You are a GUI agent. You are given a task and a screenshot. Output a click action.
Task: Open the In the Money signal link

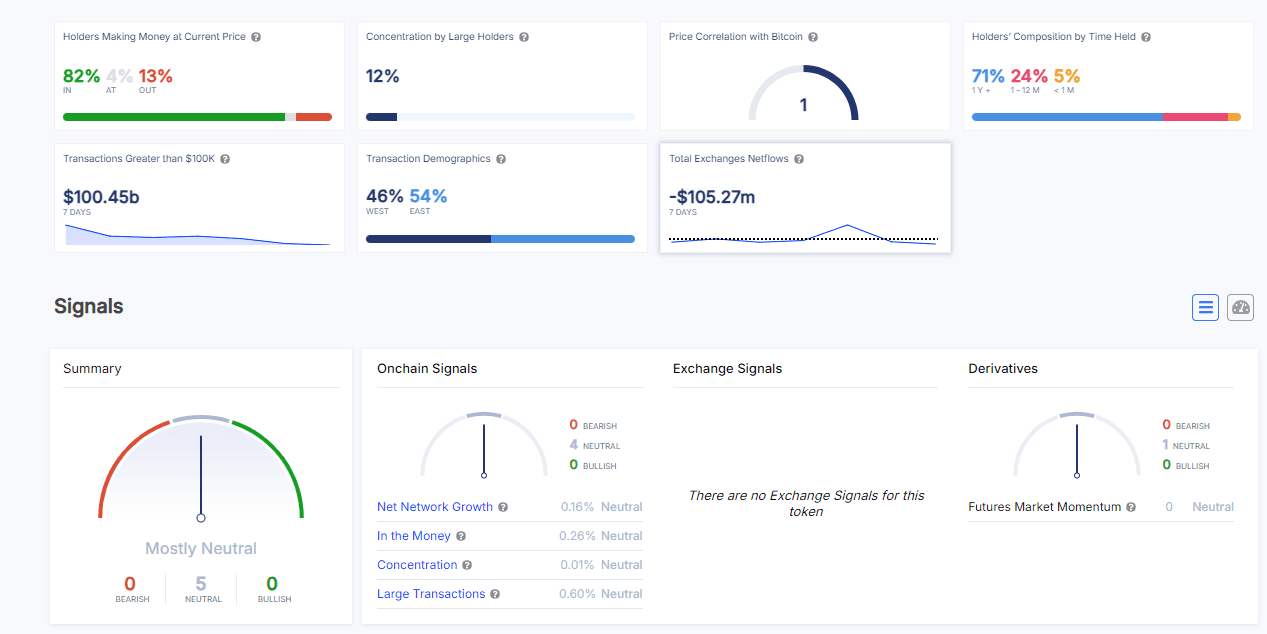point(413,536)
